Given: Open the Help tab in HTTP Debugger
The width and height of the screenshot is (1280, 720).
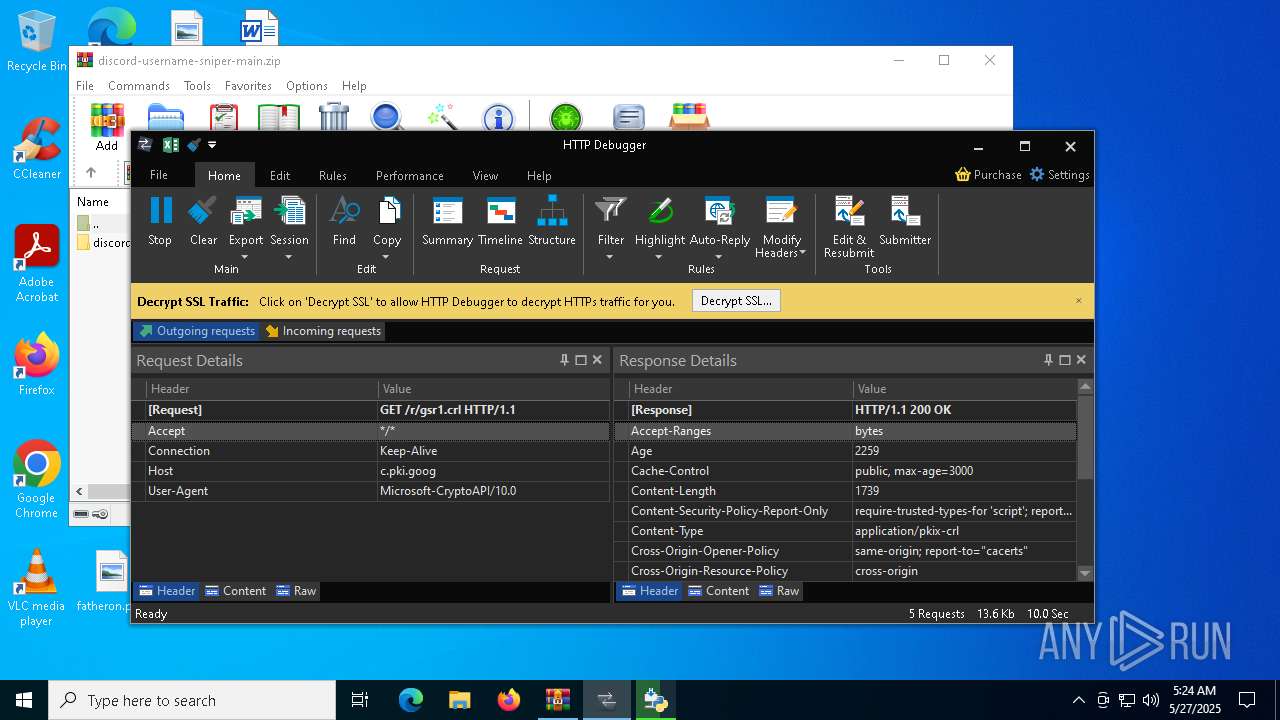Looking at the screenshot, I should 539,175.
